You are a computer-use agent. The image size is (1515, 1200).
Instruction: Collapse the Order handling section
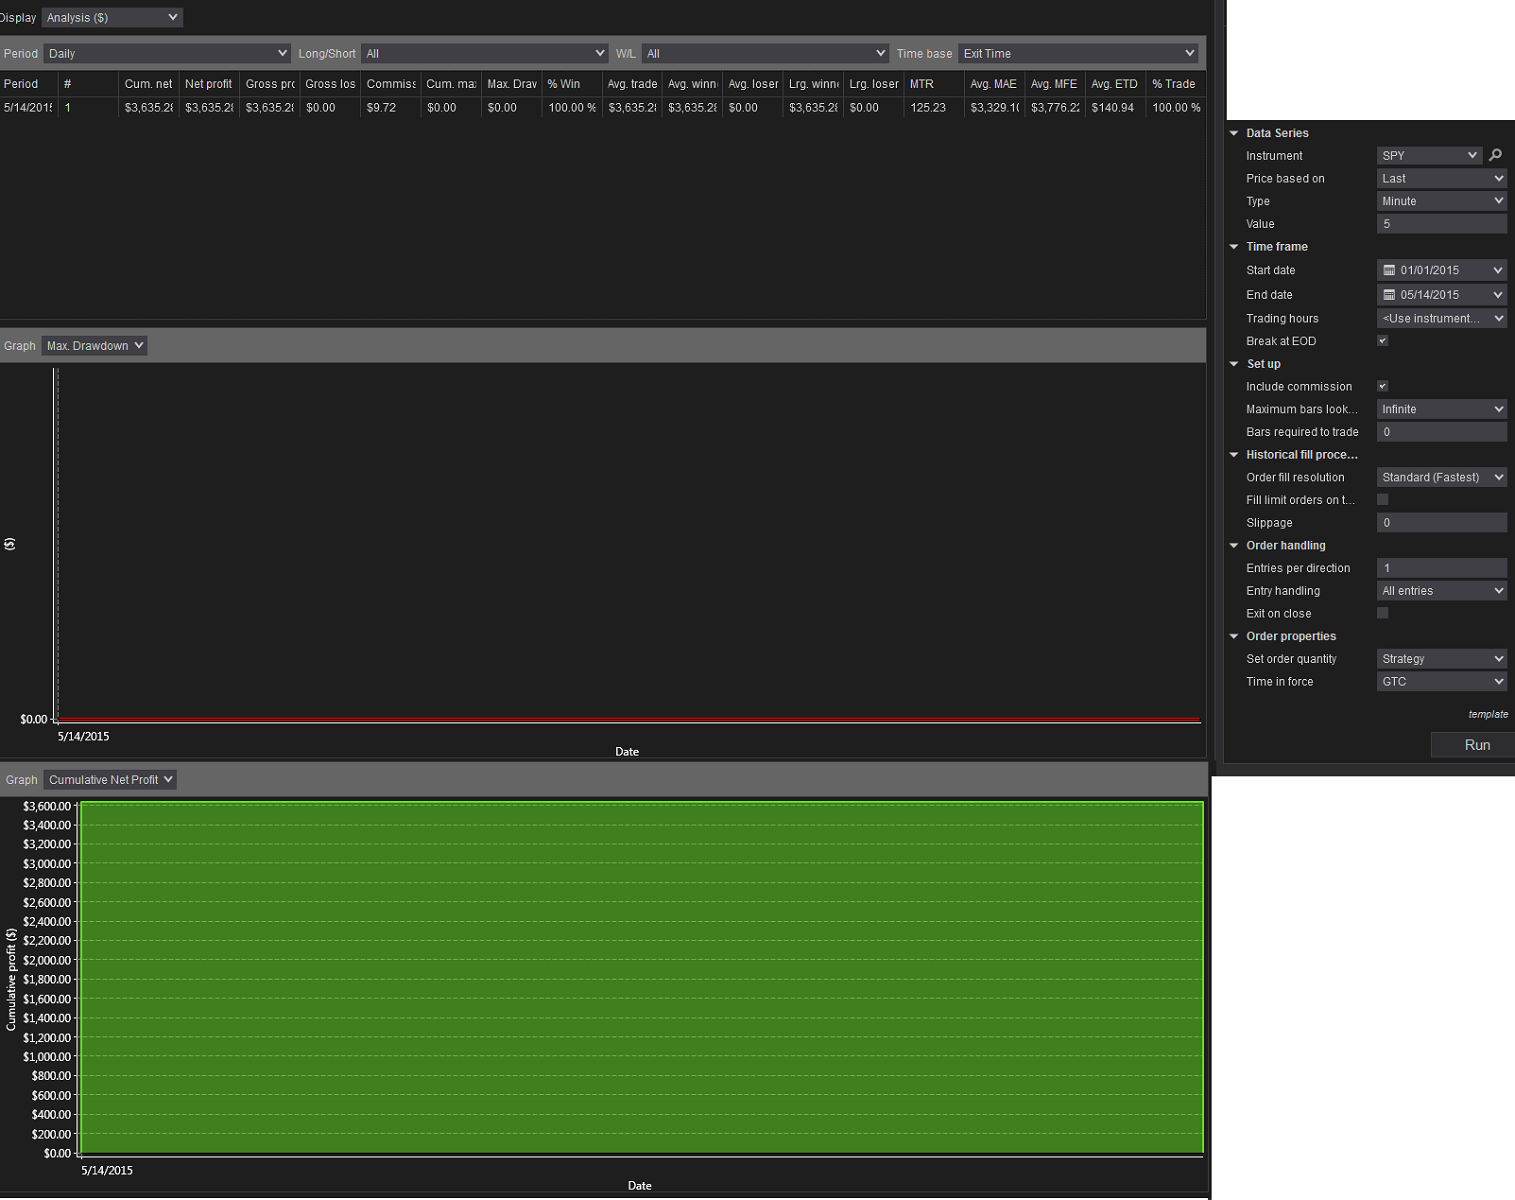[x=1234, y=546]
